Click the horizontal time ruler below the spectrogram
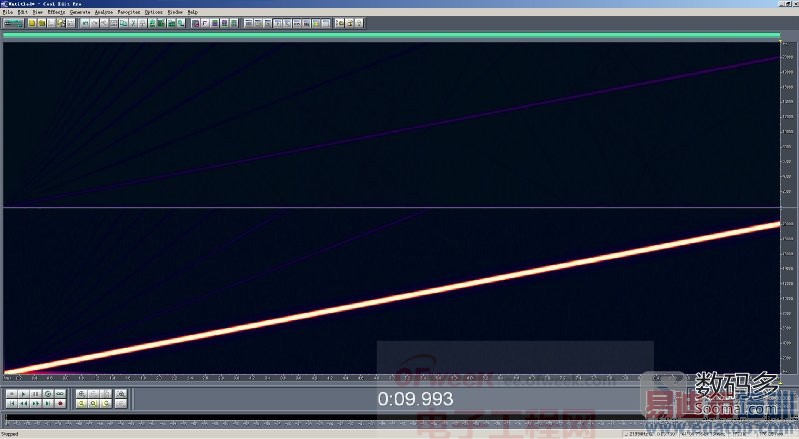Viewport: 799px width, 439px height. coord(391,378)
